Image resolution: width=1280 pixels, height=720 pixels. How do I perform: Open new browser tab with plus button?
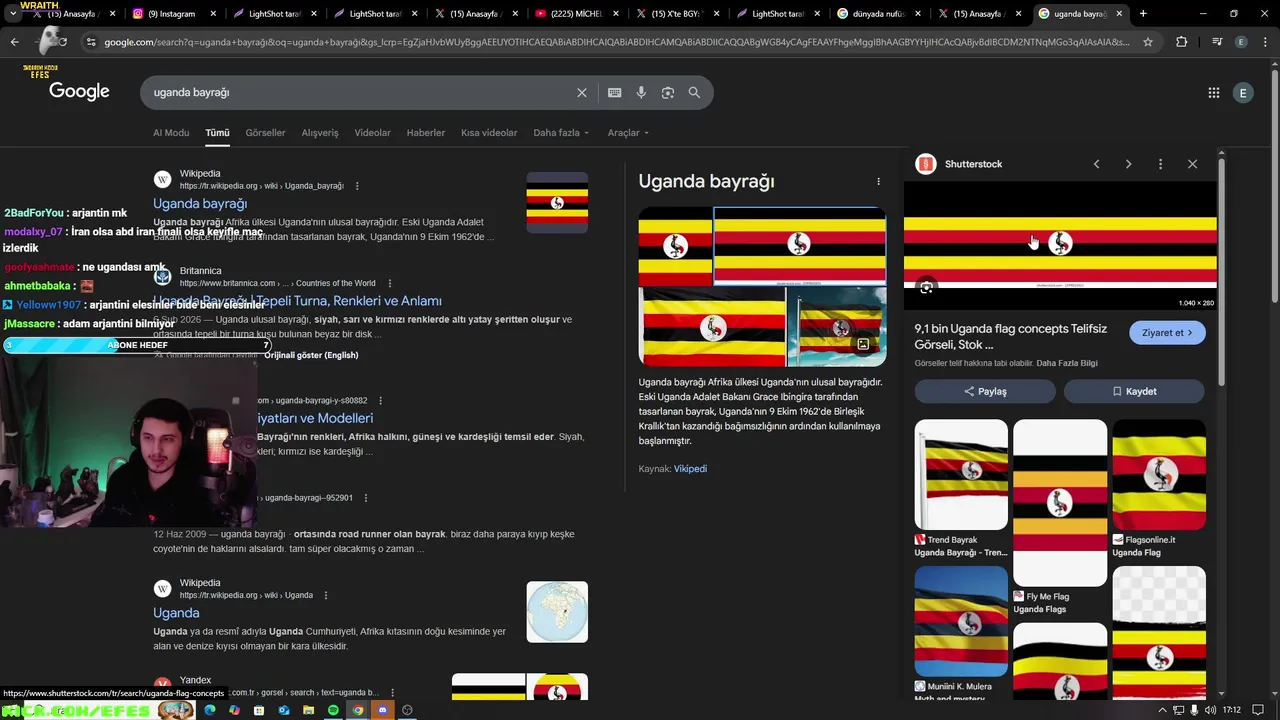[1143, 14]
